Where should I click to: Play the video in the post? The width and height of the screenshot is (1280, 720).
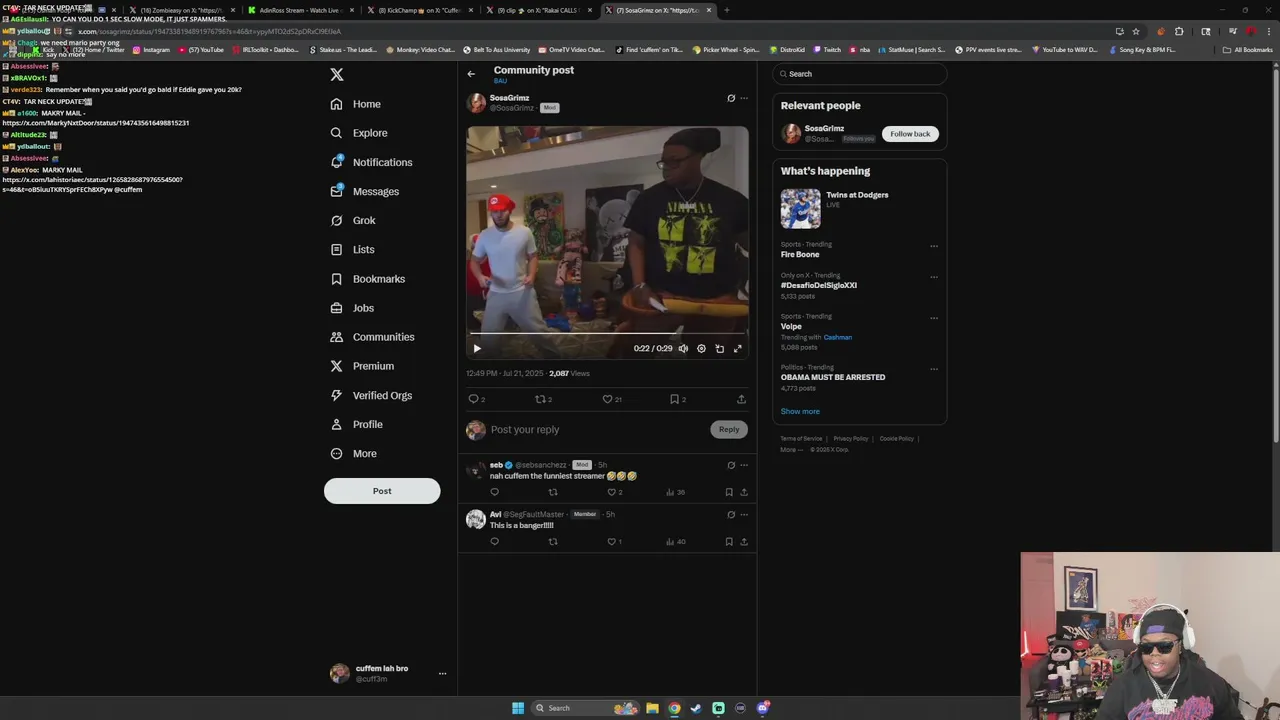pyautogui.click(x=477, y=349)
